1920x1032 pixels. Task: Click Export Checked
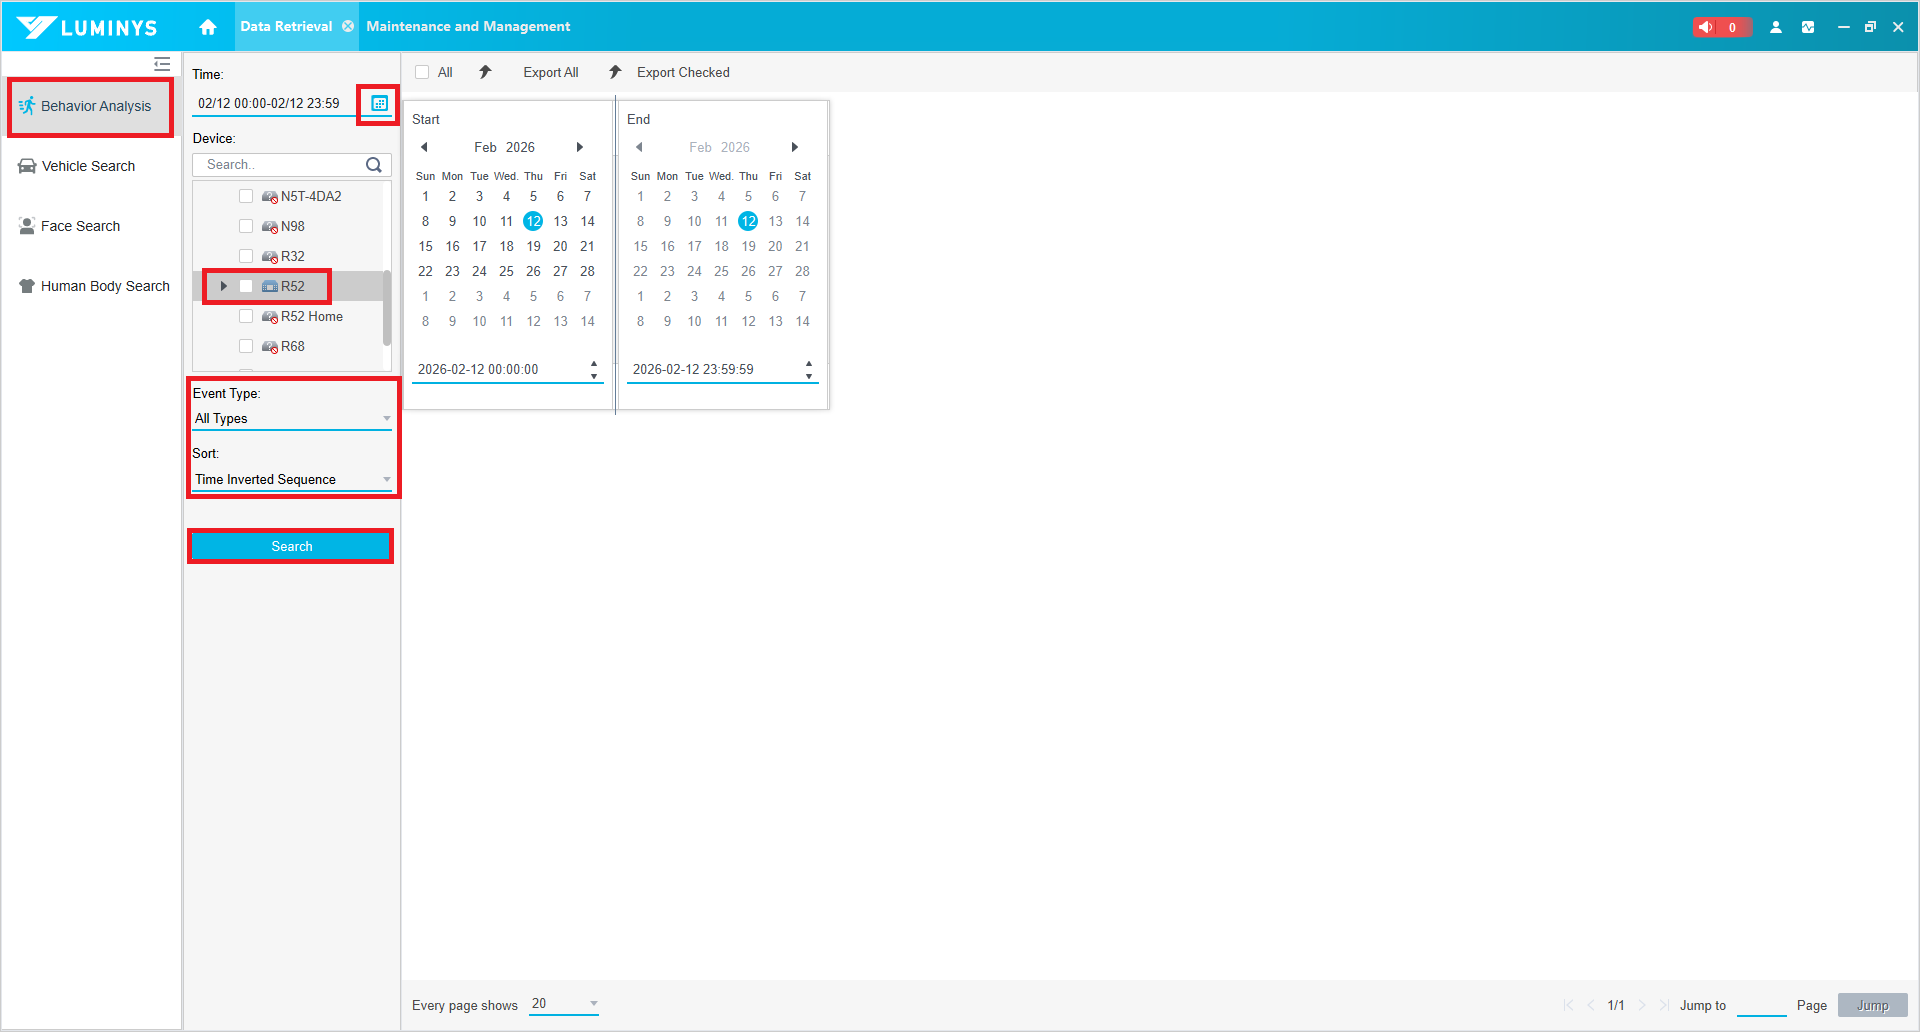(x=683, y=72)
